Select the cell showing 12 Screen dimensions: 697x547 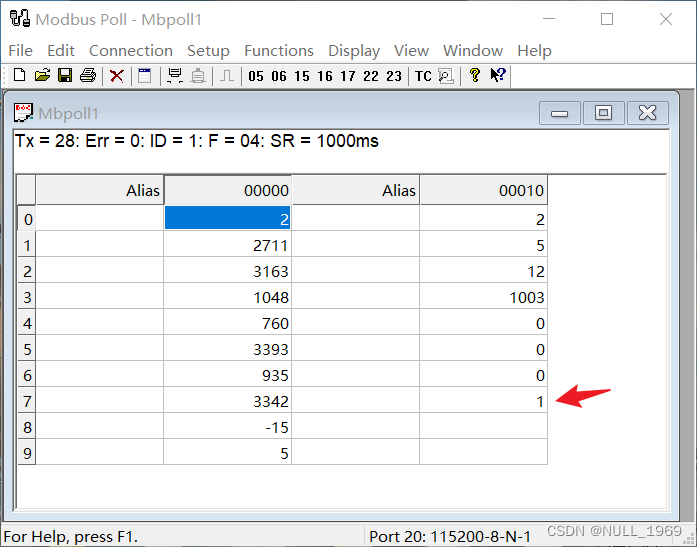(x=484, y=270)
